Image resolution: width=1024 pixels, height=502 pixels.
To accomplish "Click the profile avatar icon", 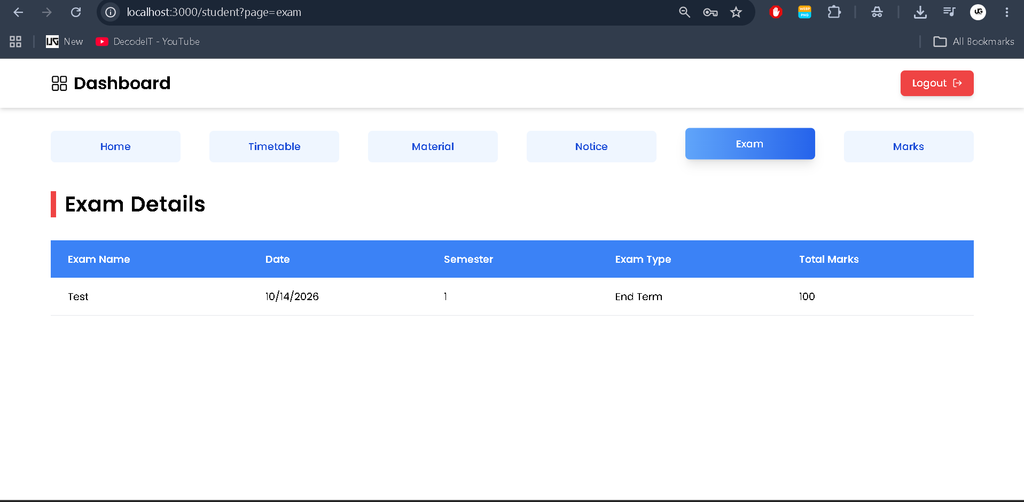I will coord(978,12).
